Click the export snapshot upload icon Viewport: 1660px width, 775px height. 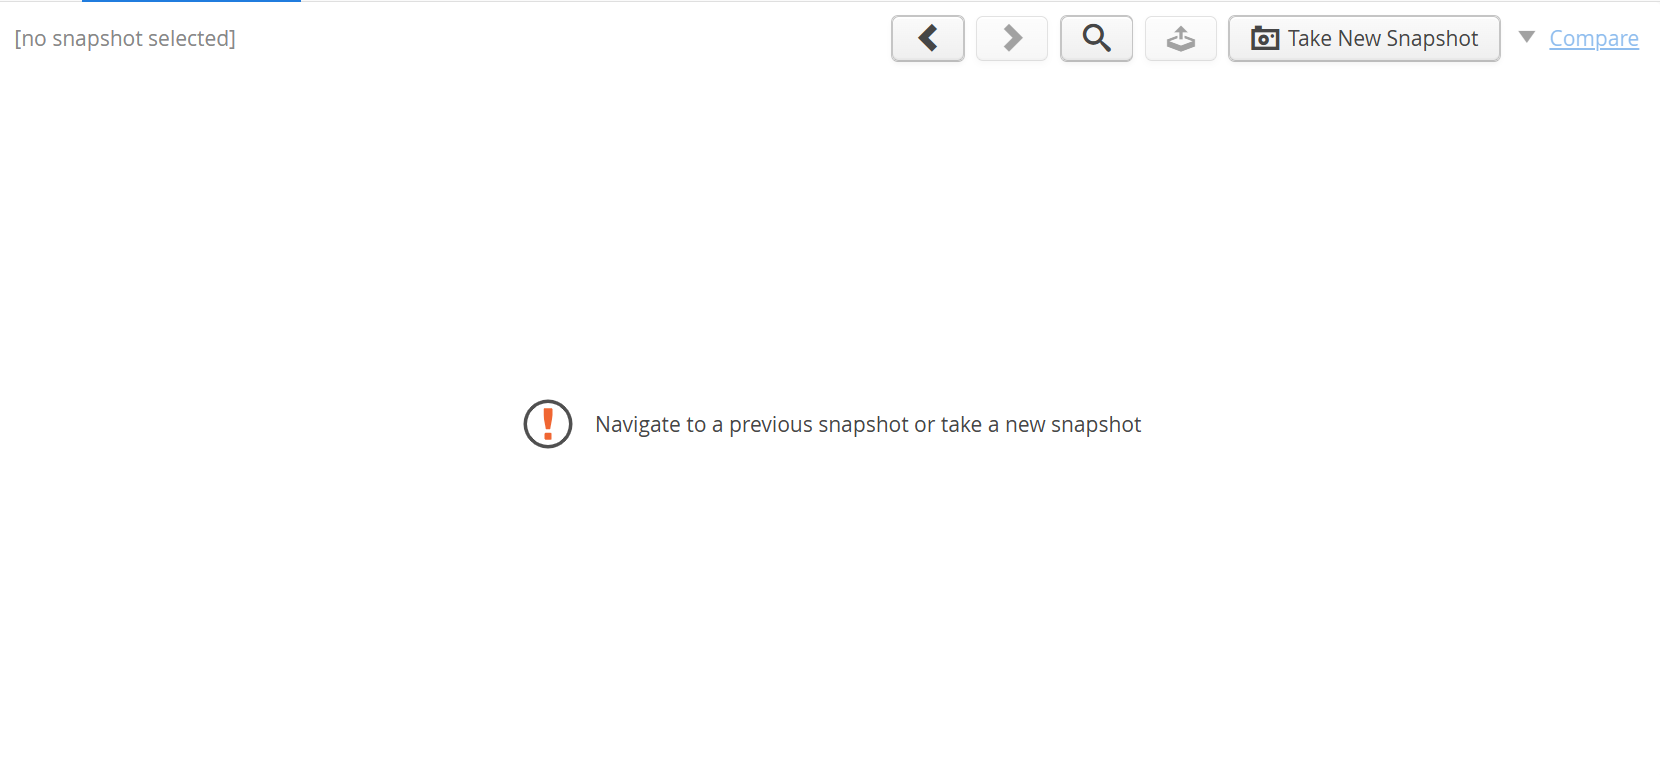point(1181,38)
